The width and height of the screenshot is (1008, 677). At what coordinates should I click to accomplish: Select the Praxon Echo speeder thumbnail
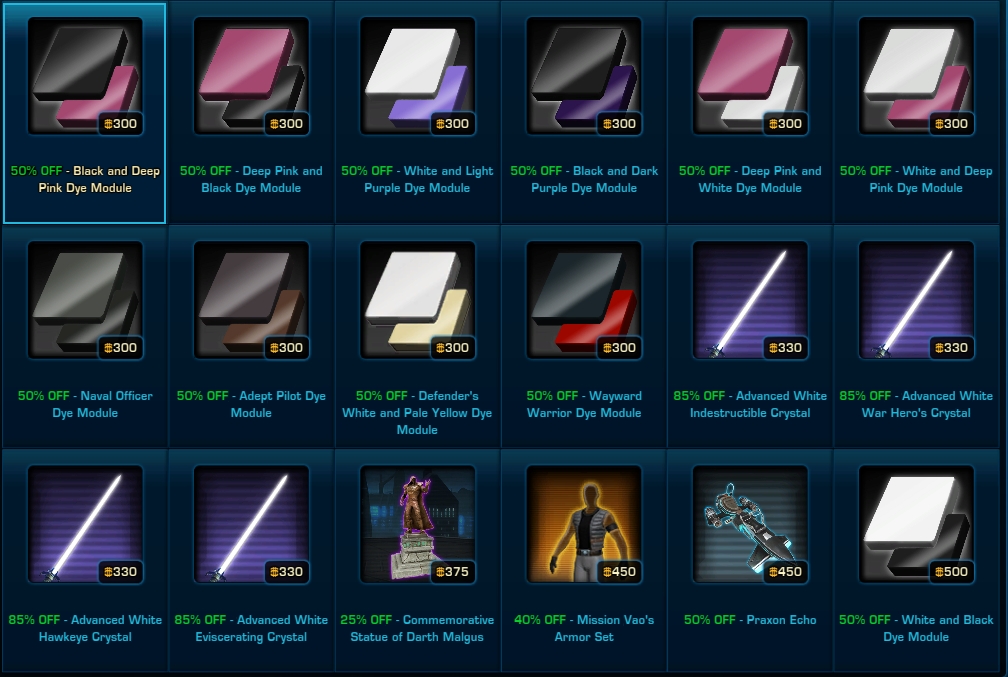750,524
